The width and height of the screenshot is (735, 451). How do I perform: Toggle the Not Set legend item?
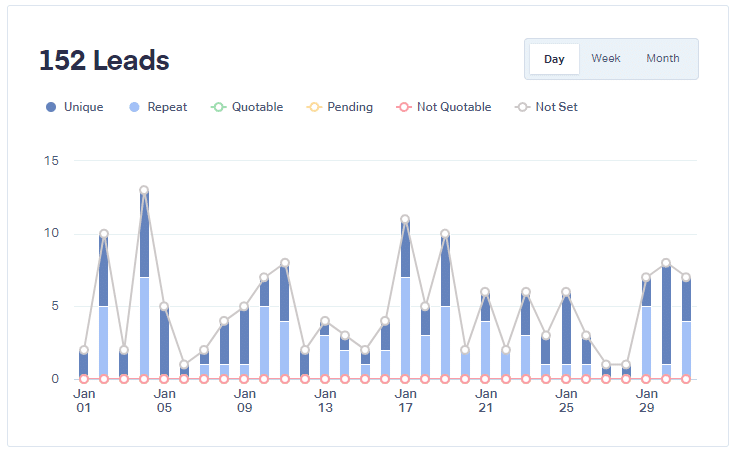[546, 107]
